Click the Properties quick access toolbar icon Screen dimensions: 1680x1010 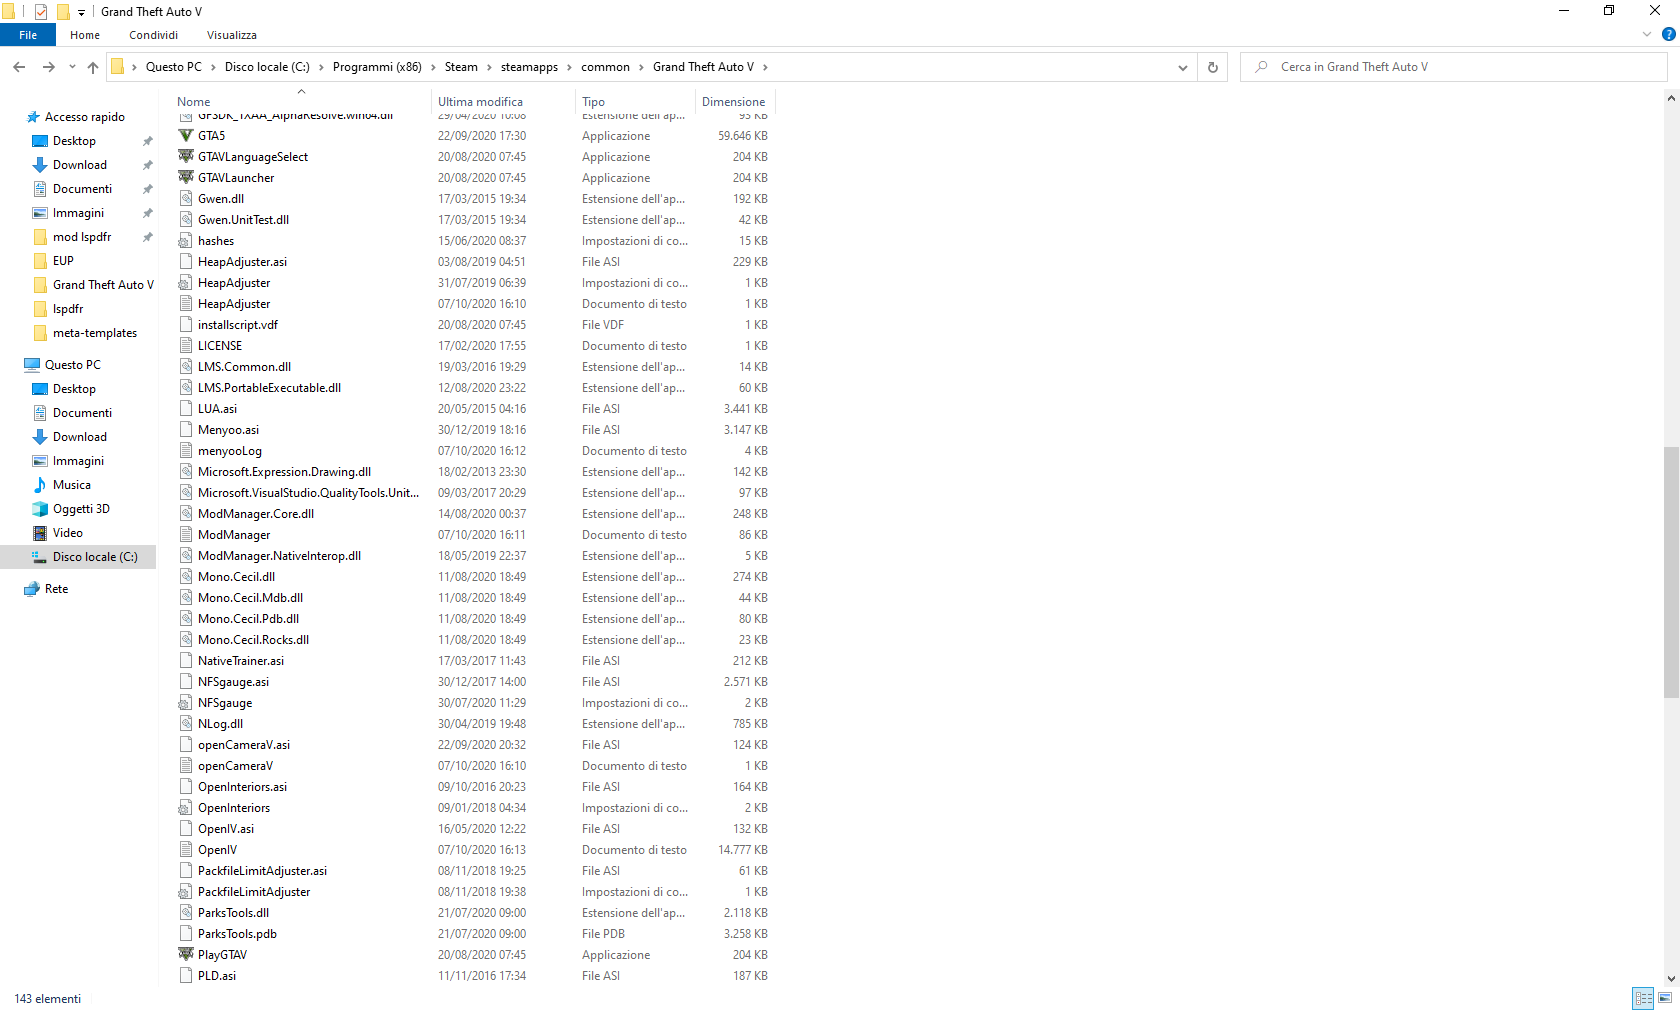(x=41, y=12)
